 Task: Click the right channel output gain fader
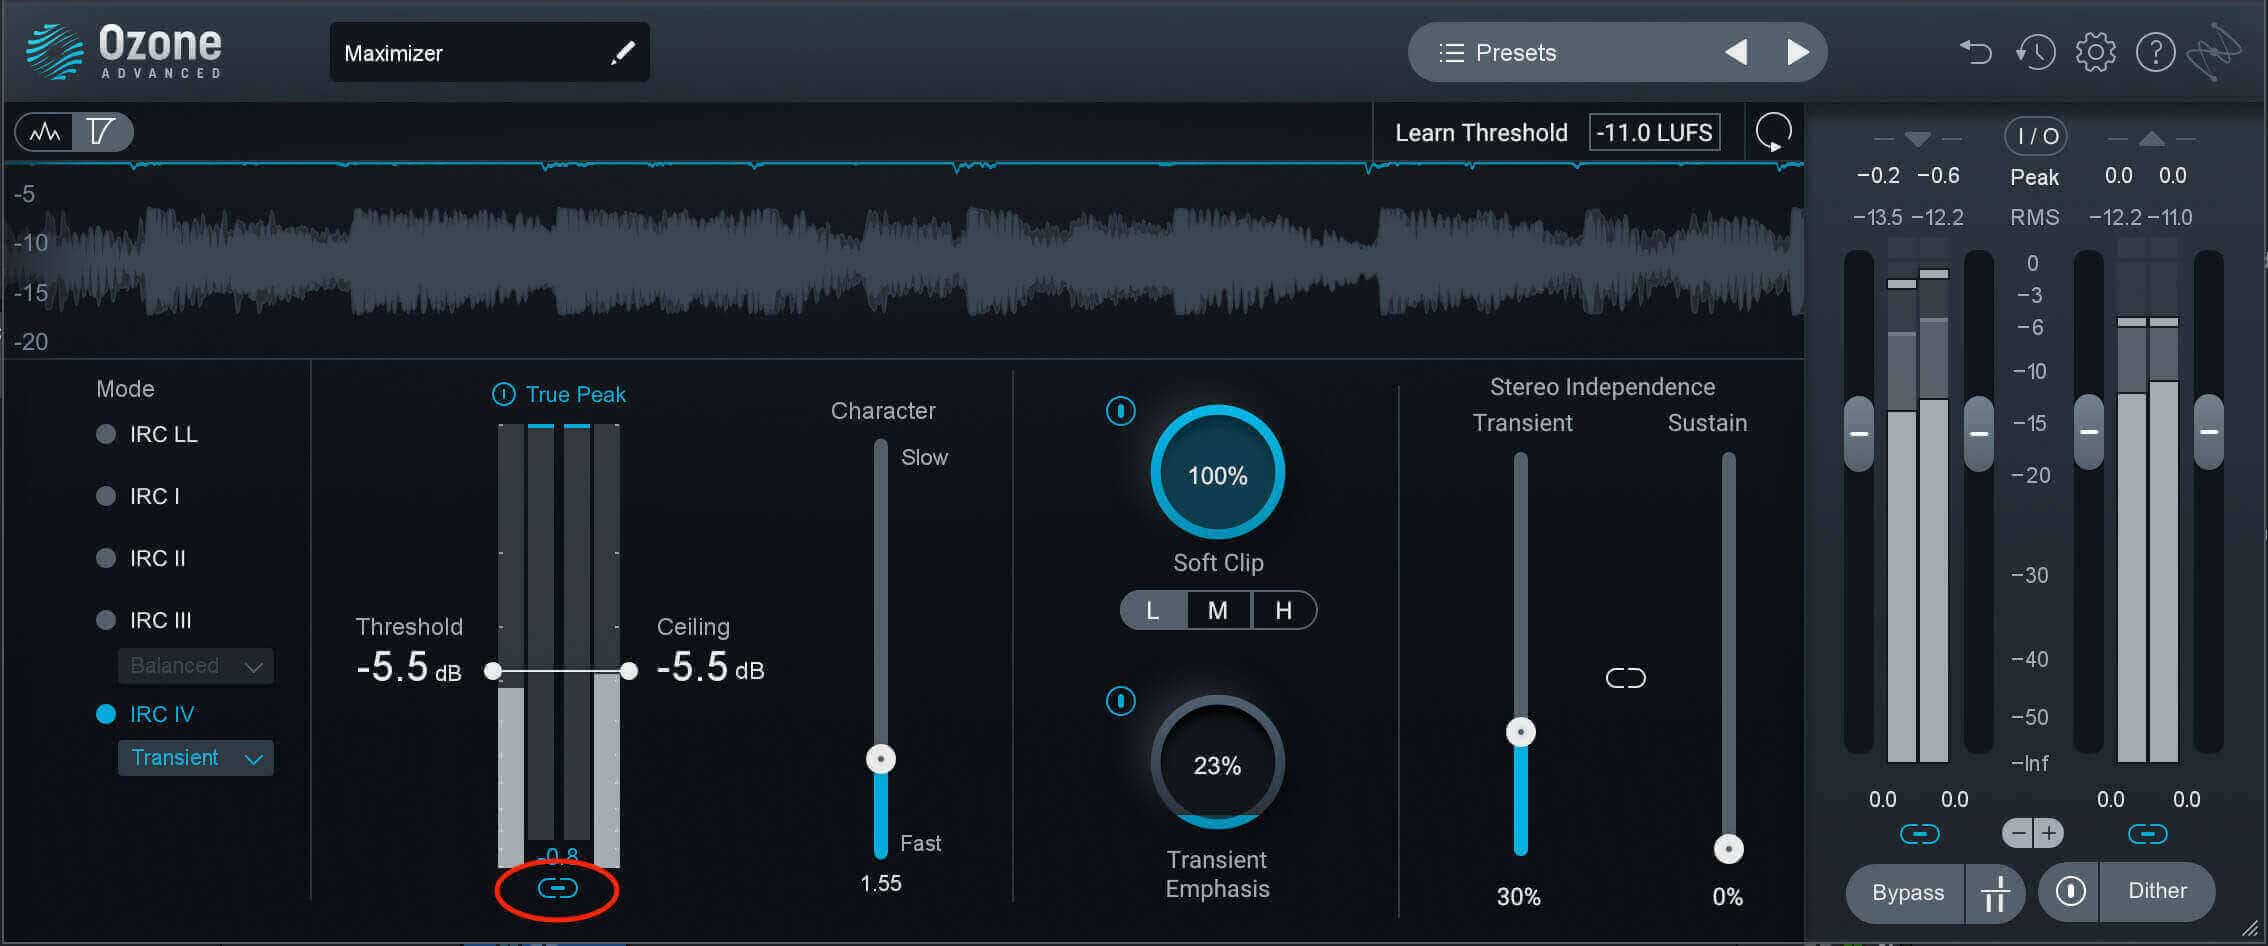(x=2209, y=433)
